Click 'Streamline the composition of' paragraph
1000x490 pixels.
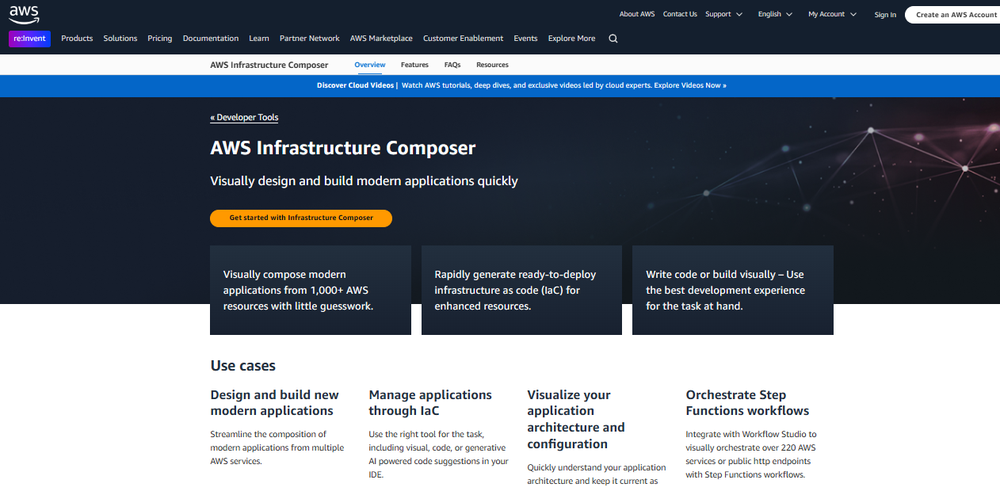tap(277, 447)
